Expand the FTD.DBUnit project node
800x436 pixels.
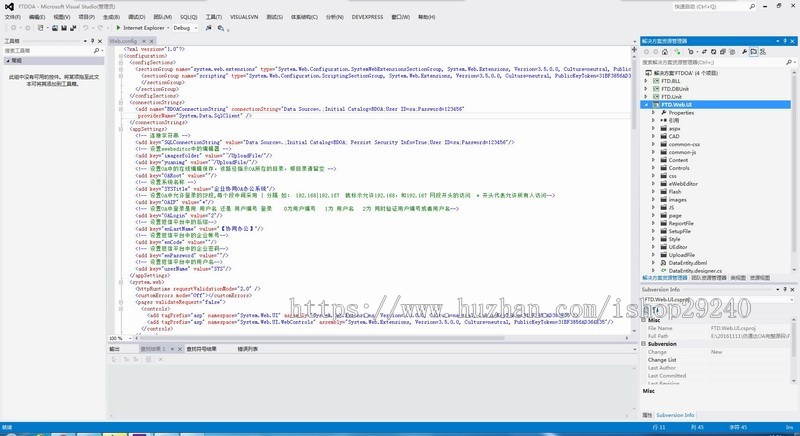pos(646,89)
